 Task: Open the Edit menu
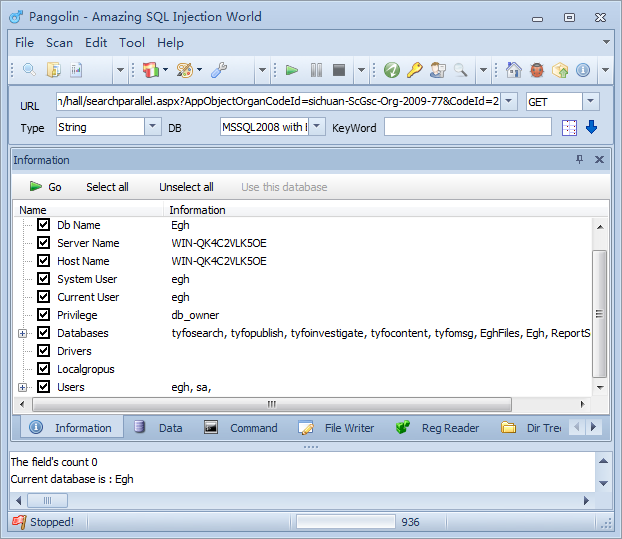pos(96,42)
